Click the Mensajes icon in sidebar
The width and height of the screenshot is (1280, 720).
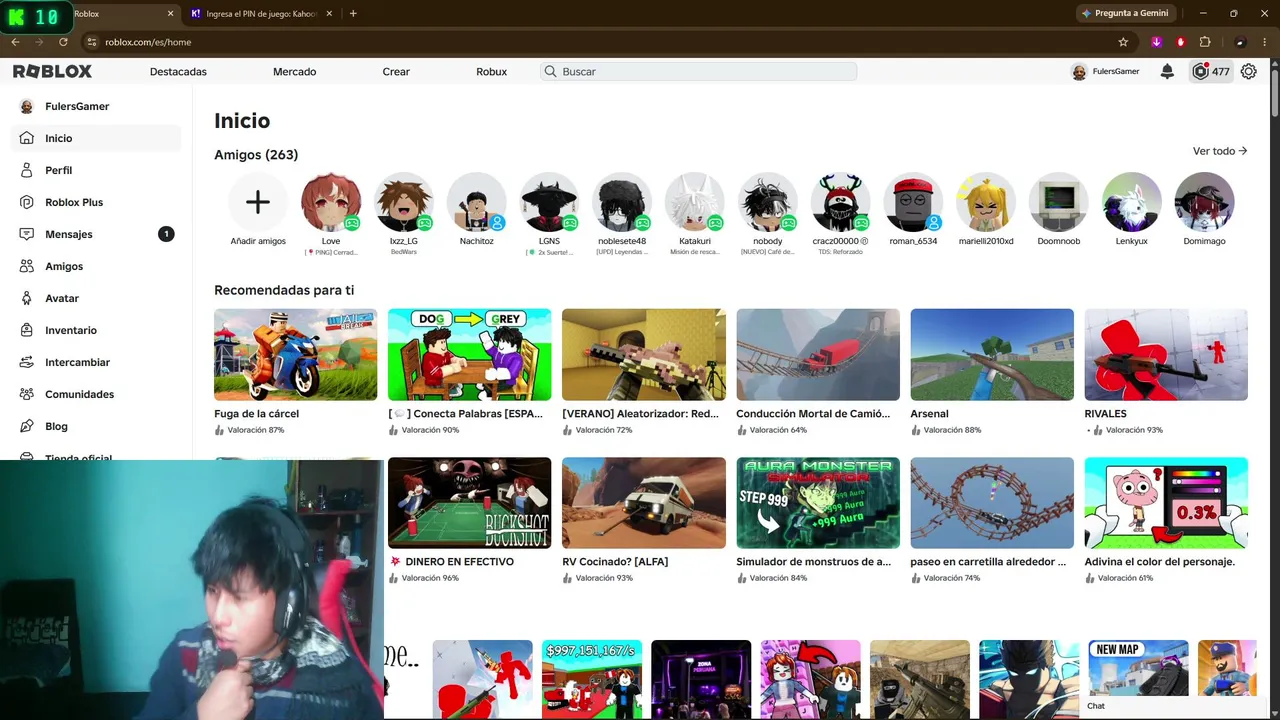pyautogui.click(x=27, y=234)
